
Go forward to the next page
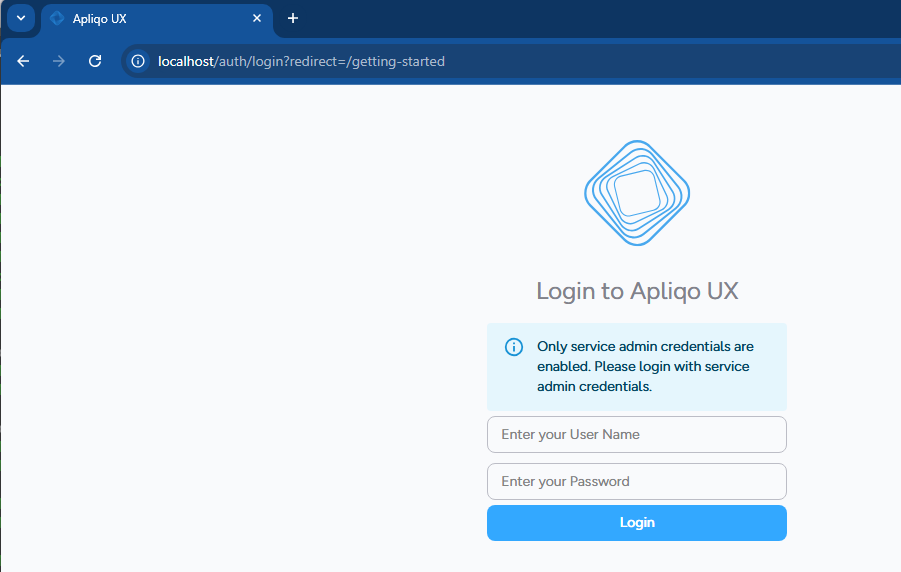tap(59, 61)
